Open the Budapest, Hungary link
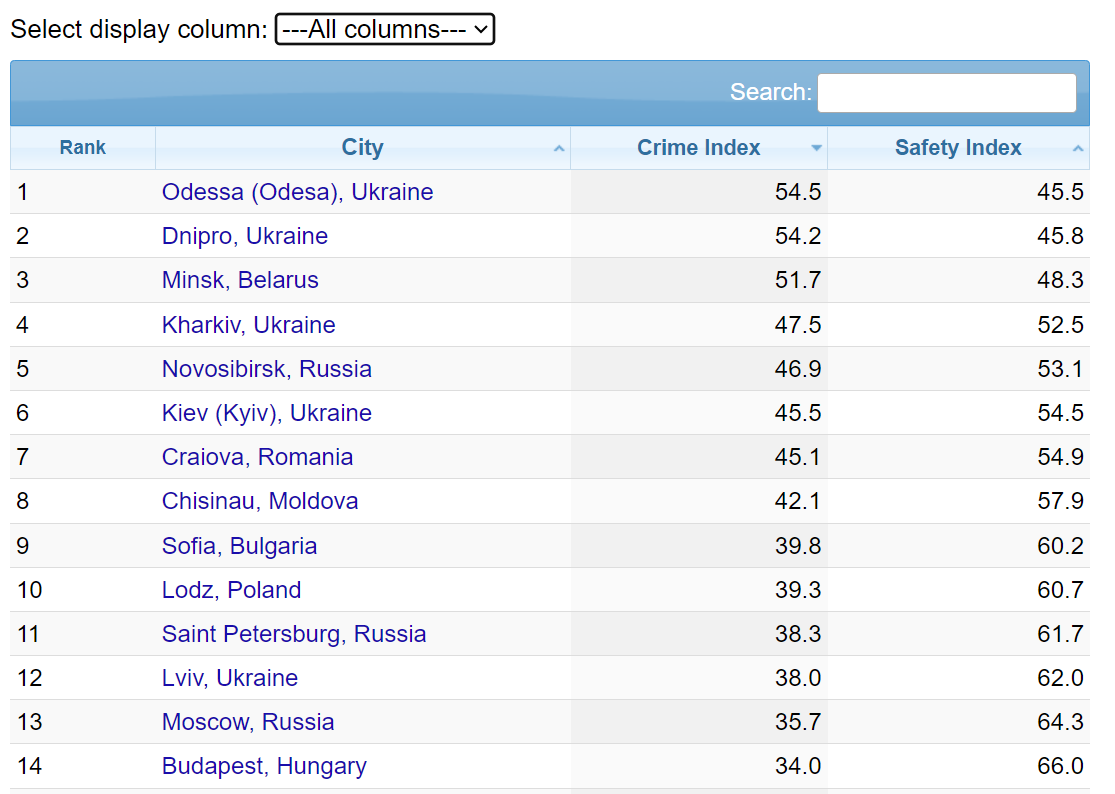 pos(264,766)
